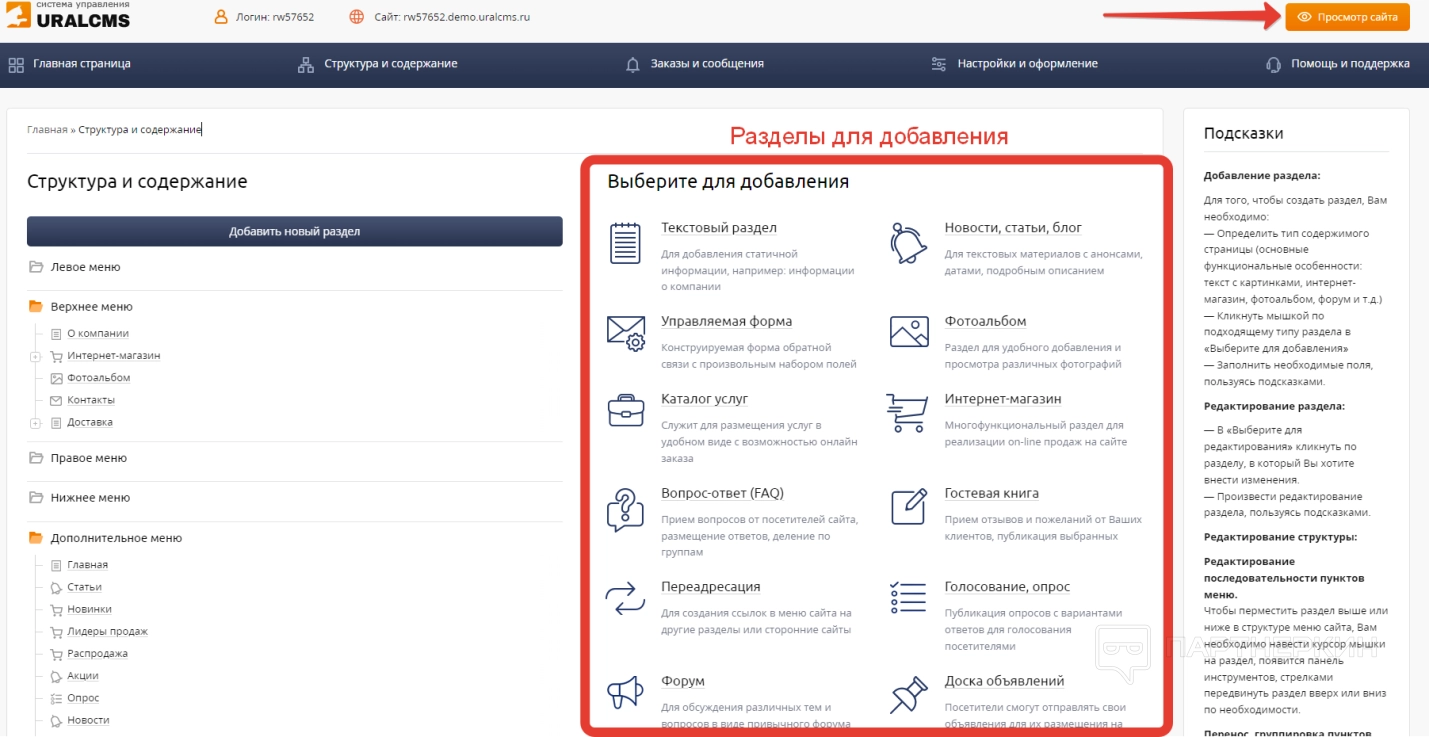Click the Просмотр сайта button

1347,17
